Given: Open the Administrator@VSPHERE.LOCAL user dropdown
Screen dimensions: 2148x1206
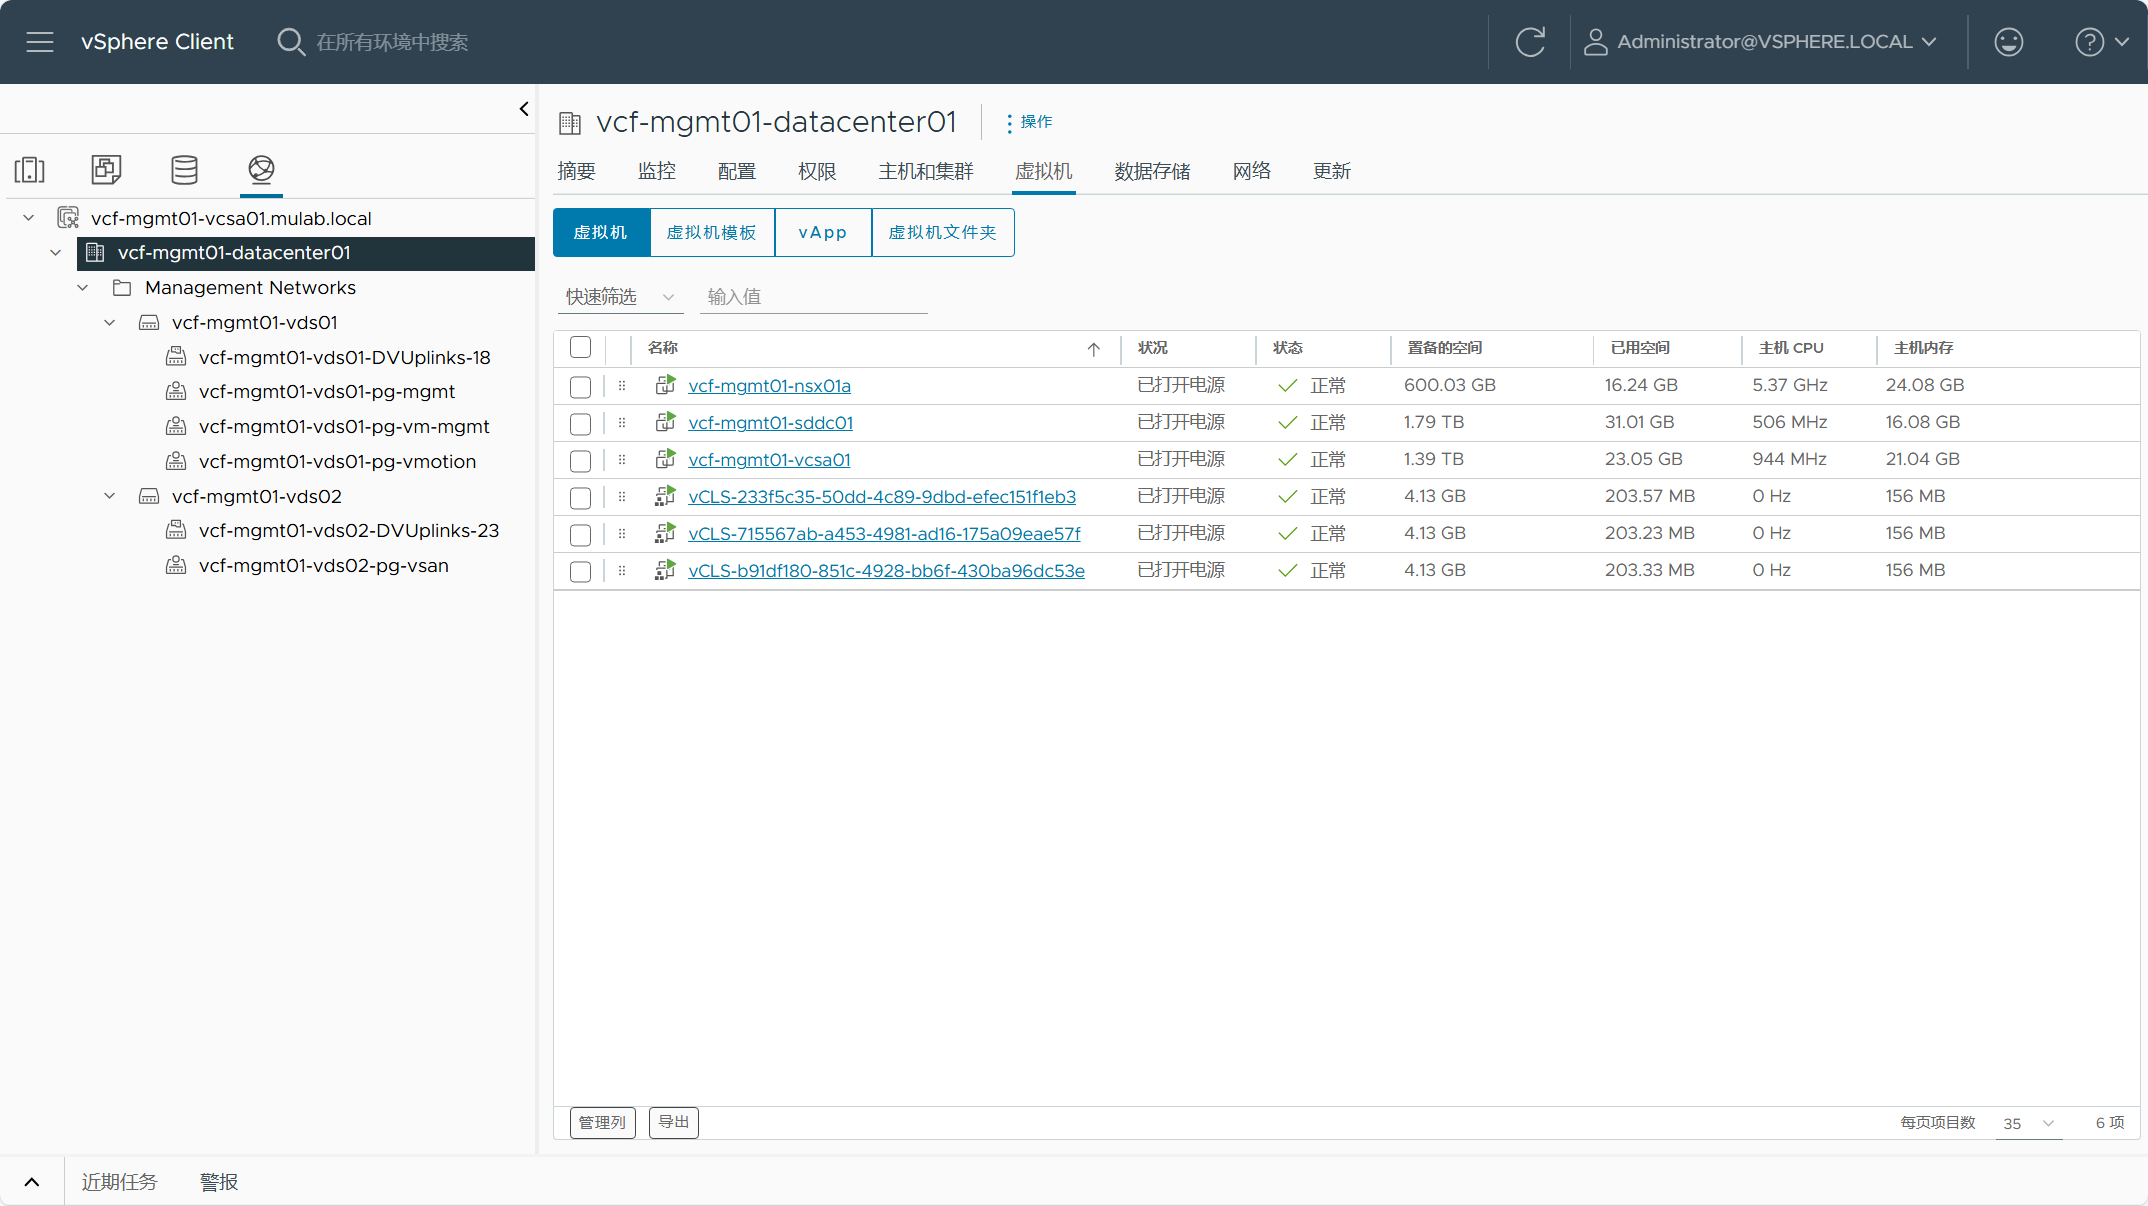Looking at the screenshot, I should [1761, 42].
